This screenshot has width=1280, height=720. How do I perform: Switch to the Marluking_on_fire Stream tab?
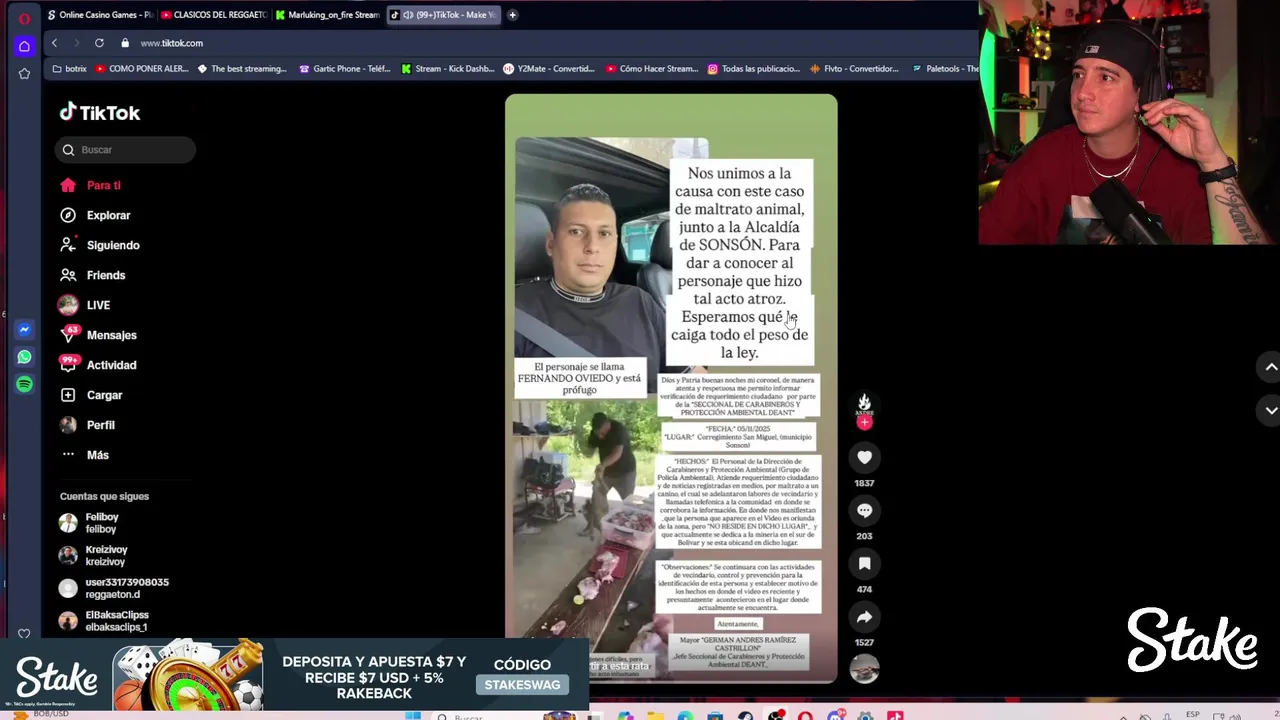[x=328, y=15]
